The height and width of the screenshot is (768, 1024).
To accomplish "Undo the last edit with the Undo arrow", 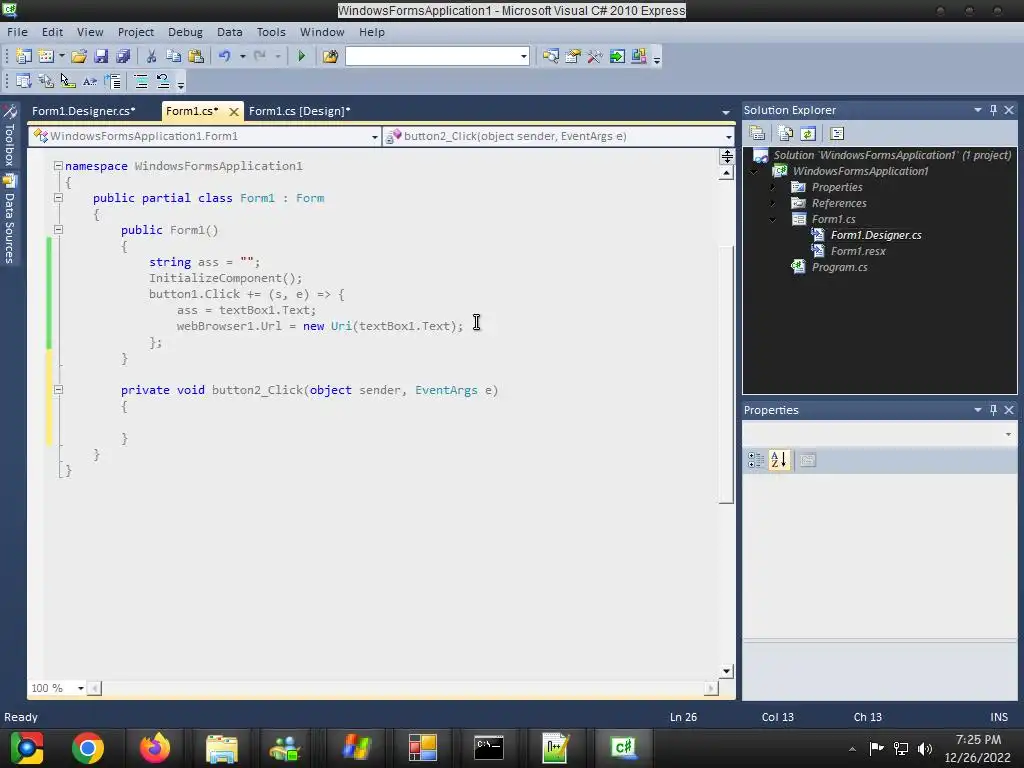I will (x=225, y=56).
